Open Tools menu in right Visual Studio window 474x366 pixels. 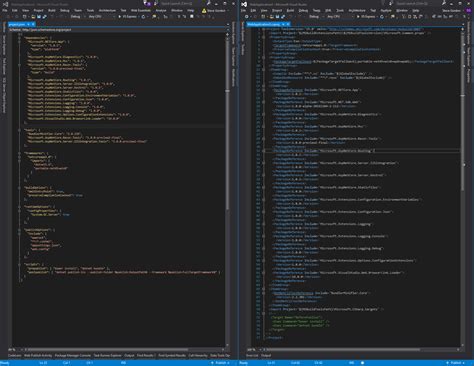[340, 11]
